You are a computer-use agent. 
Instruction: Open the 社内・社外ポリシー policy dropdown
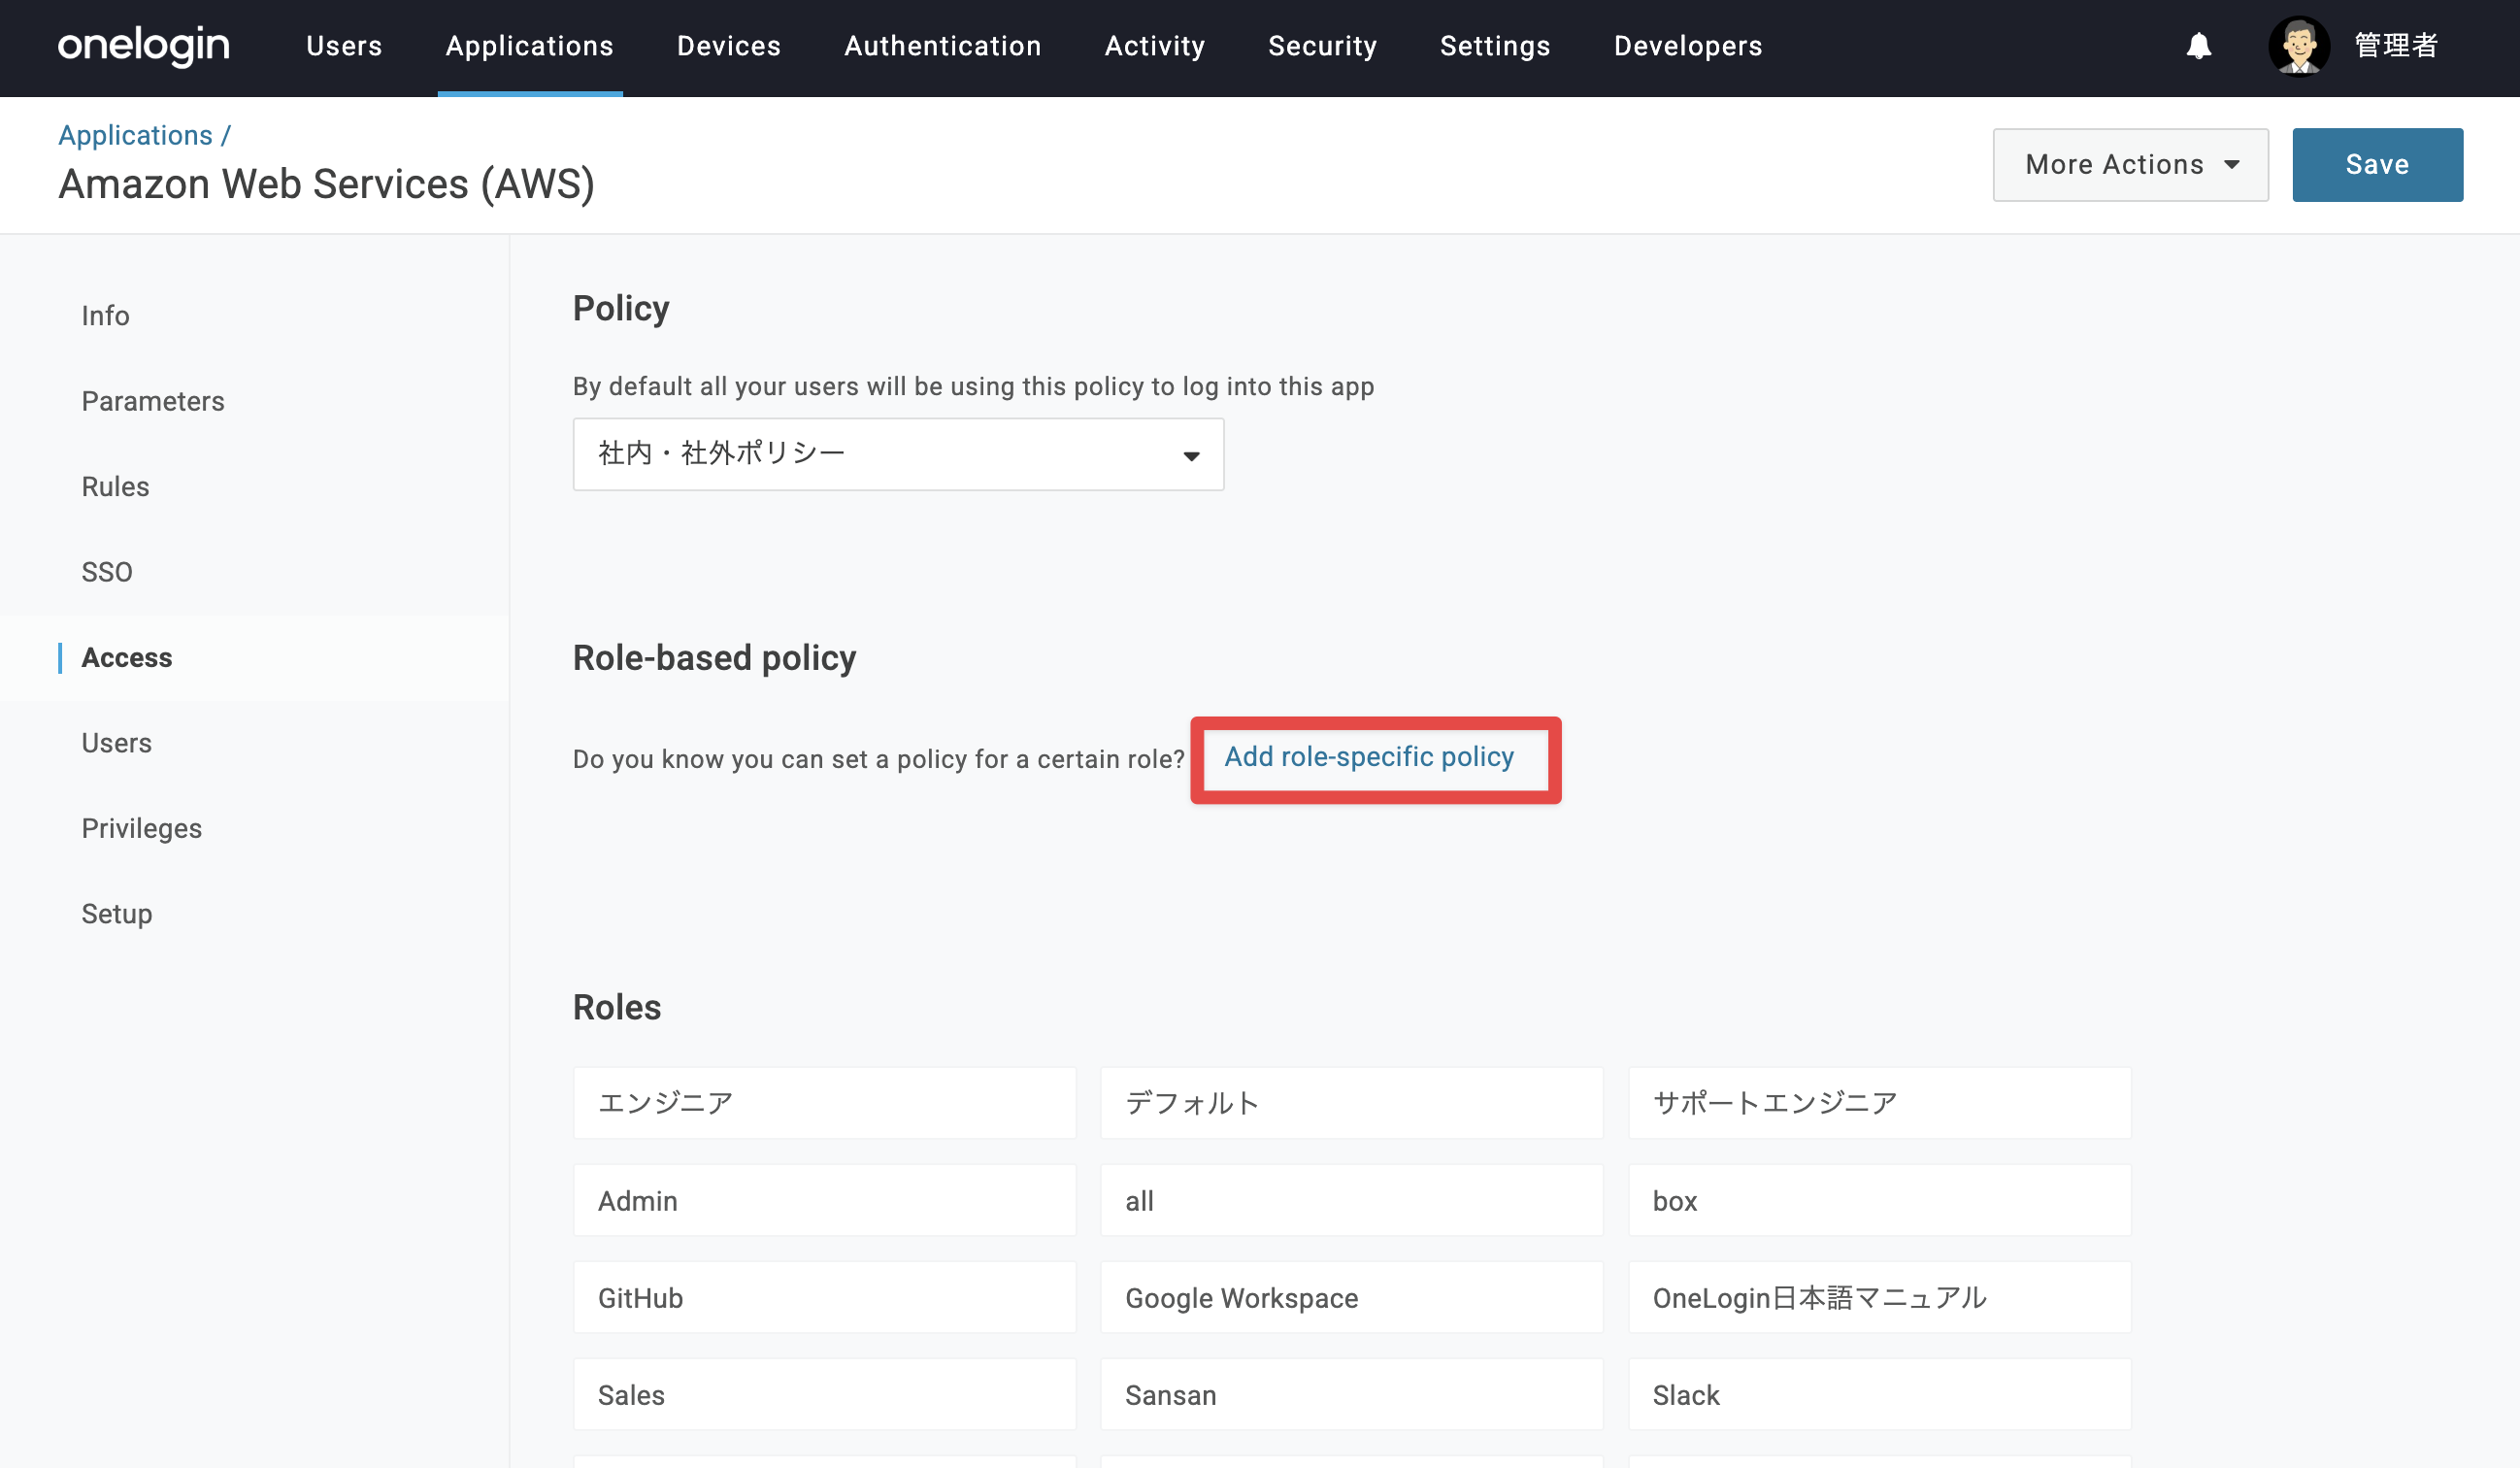pyautogui.click(x=898, y=454)
